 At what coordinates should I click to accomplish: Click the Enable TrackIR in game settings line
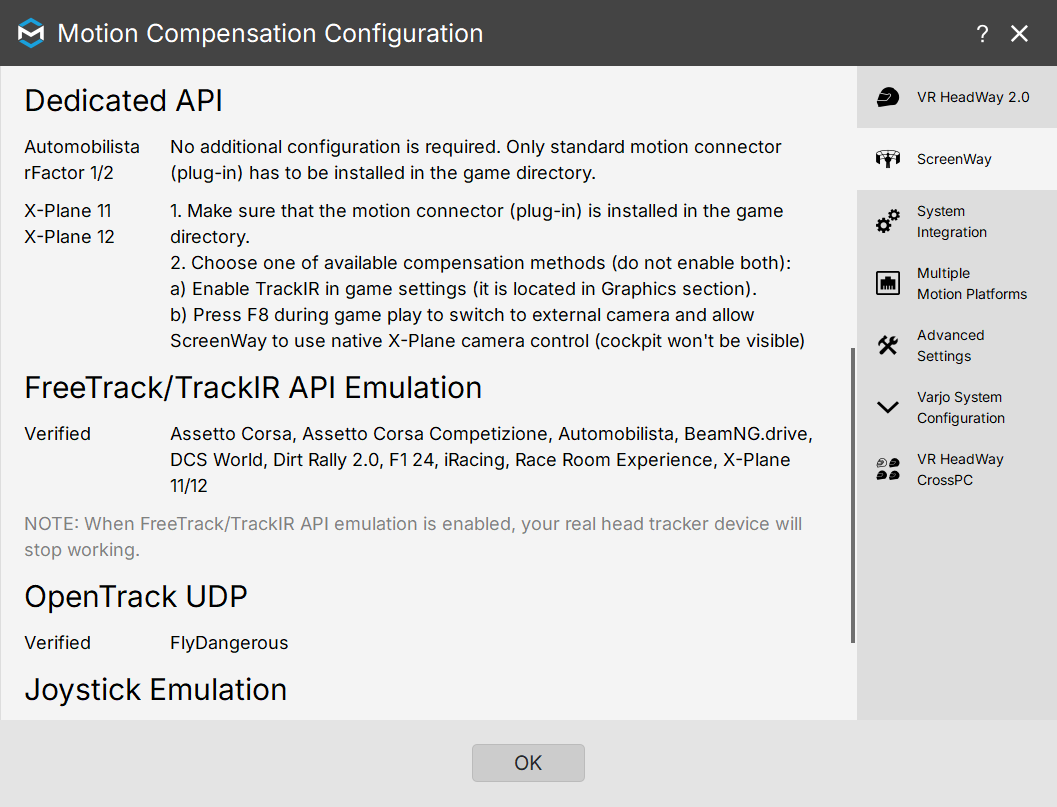(x=463, y=289)
